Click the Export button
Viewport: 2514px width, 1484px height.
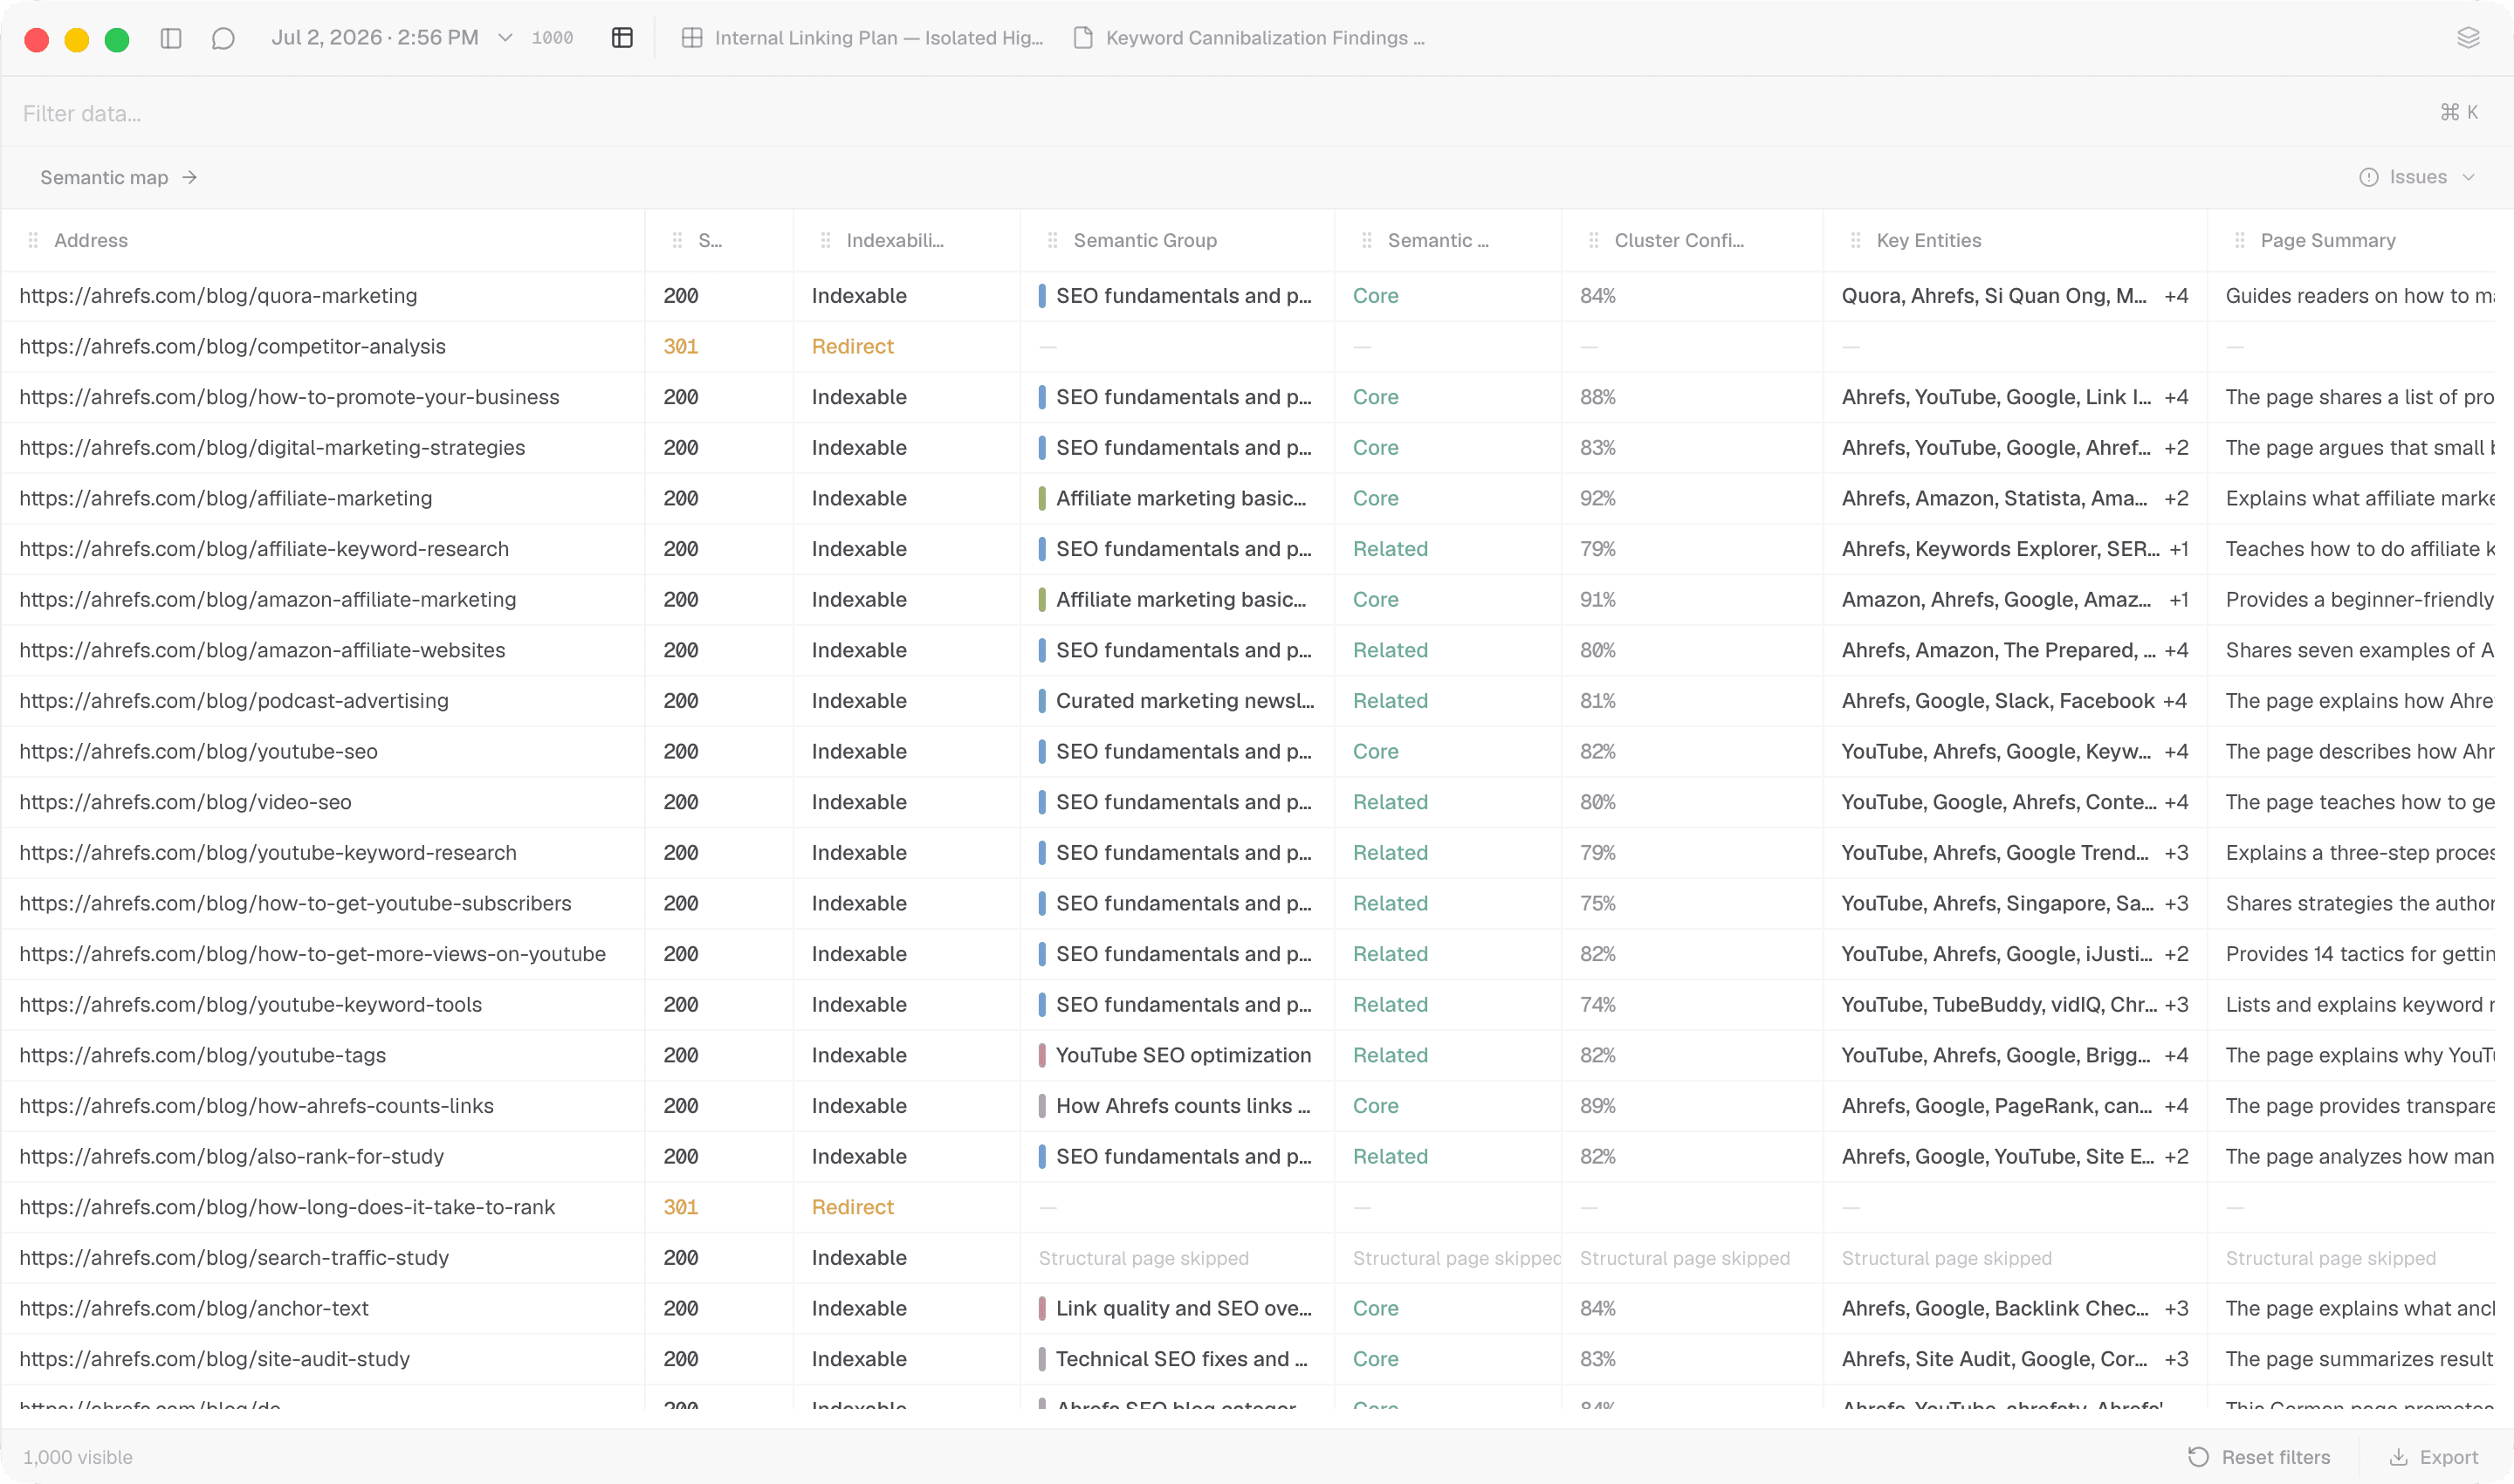(x=2434, y=1457)
